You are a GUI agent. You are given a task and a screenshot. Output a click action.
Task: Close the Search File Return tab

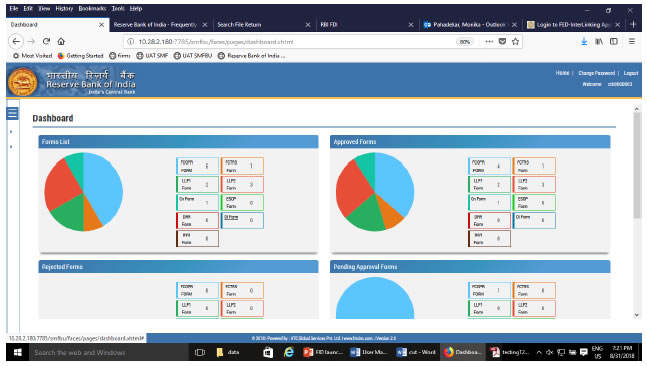coord(308,25)
